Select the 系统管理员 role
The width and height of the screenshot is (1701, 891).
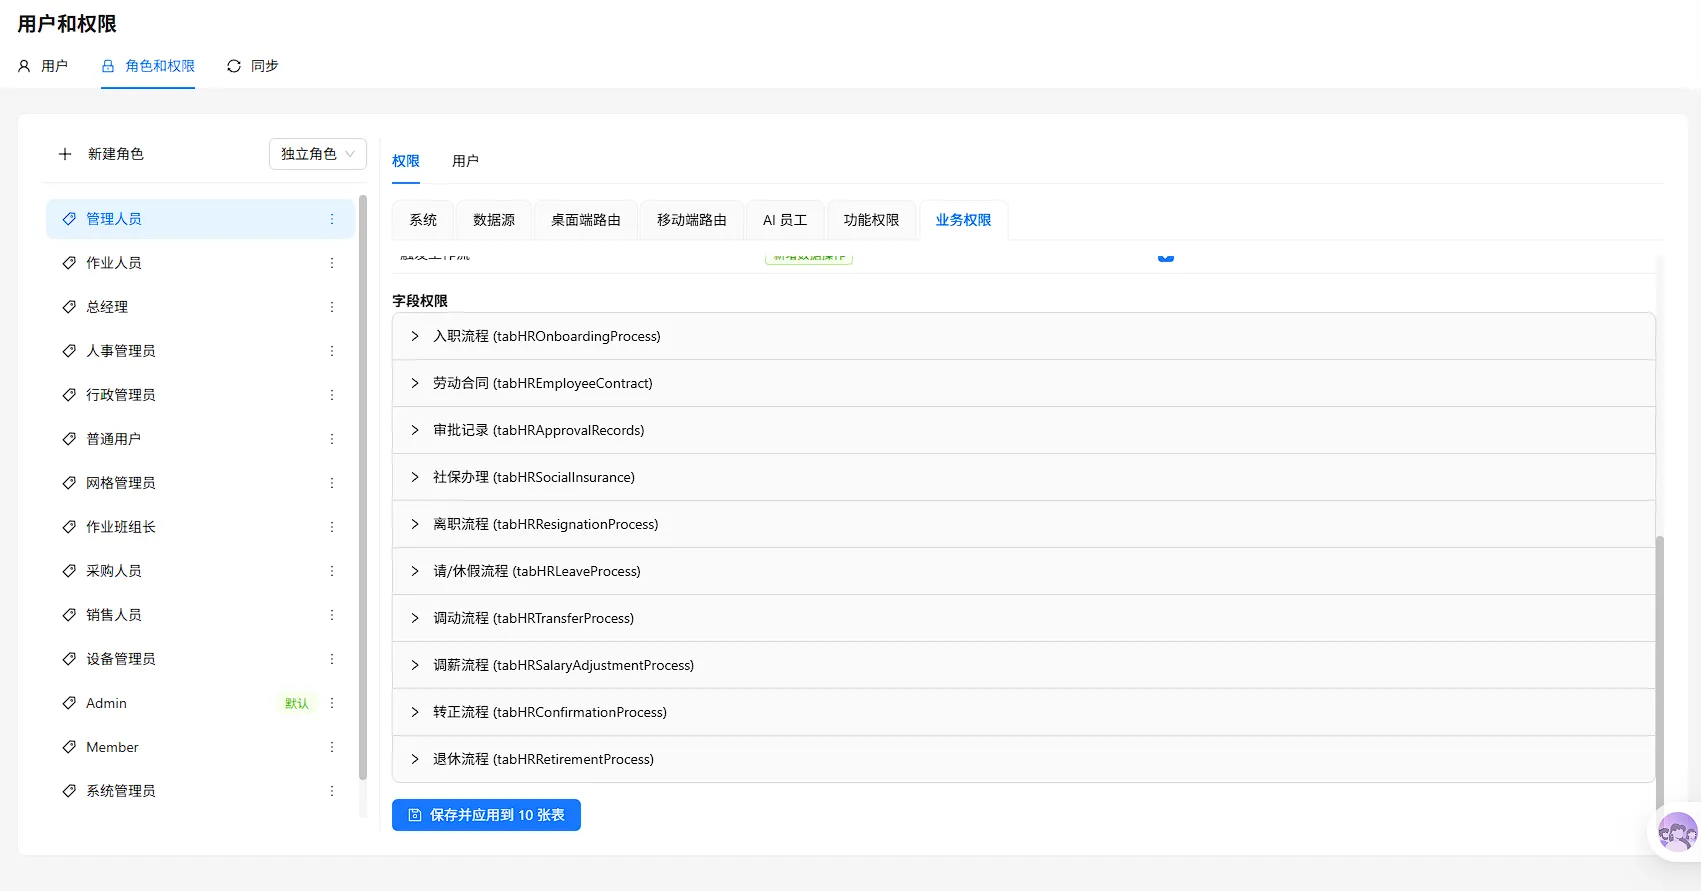(200, 791)
